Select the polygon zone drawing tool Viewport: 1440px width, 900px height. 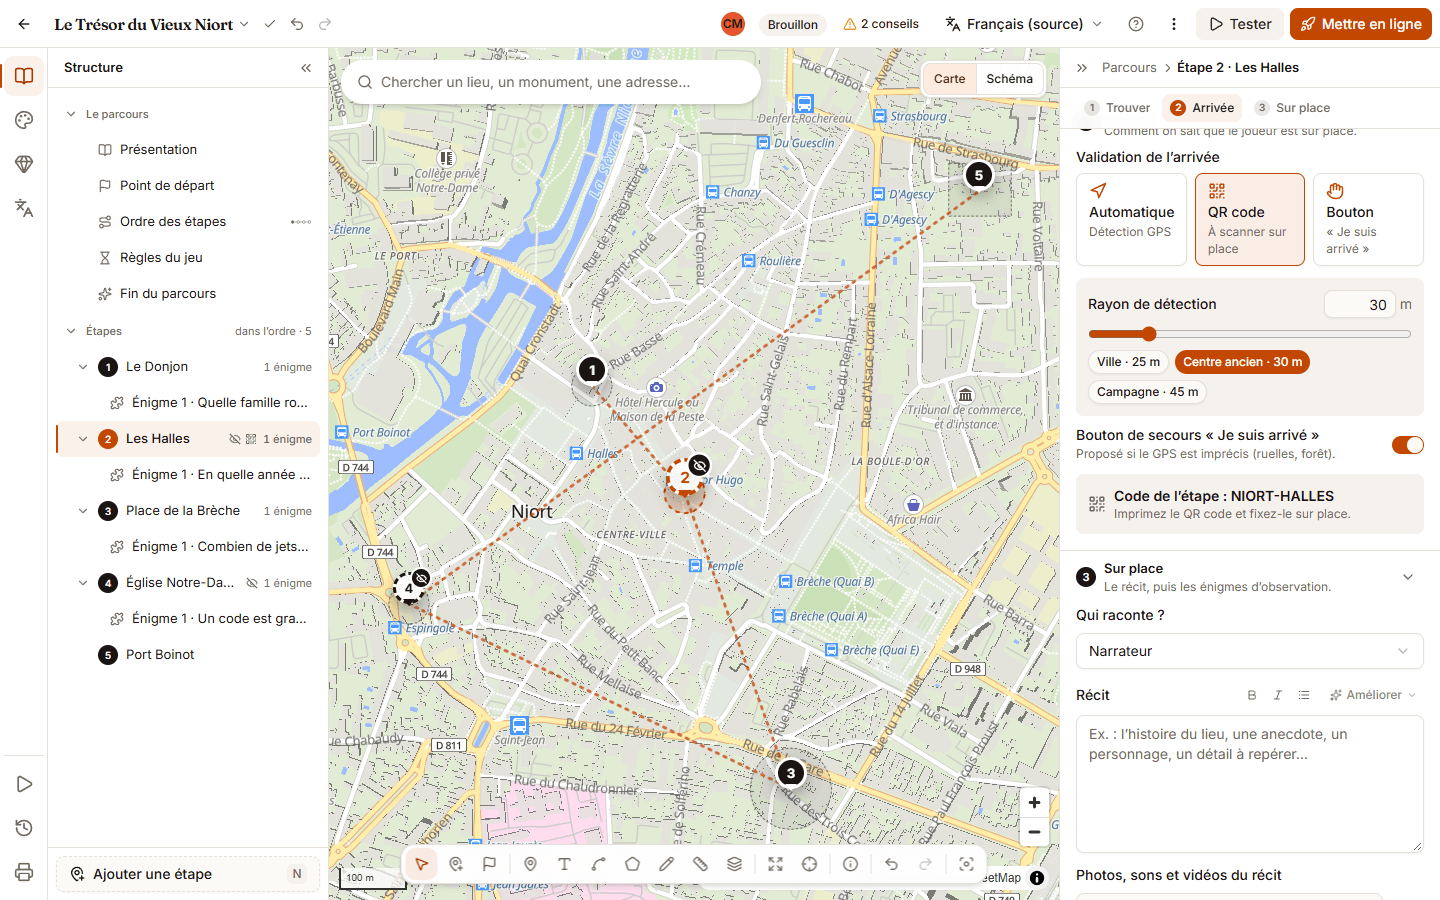(632, 864)
